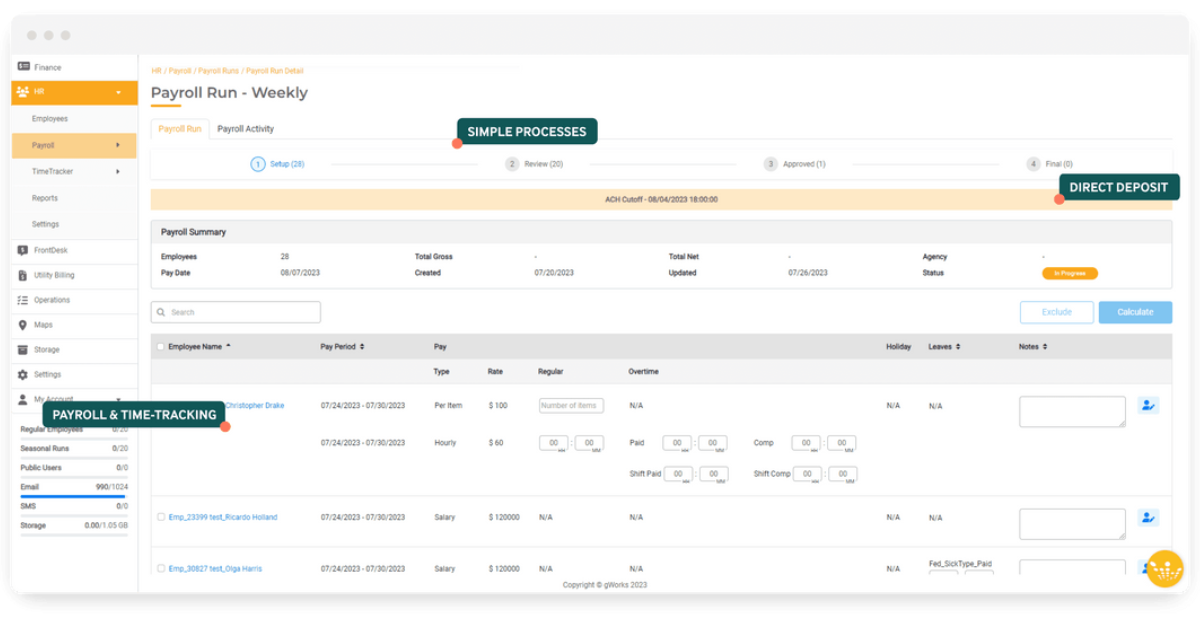Select the Employee Name header checkbox
Image resolution: width=1200 pixels, height=630 pixels.
point(160,346)
